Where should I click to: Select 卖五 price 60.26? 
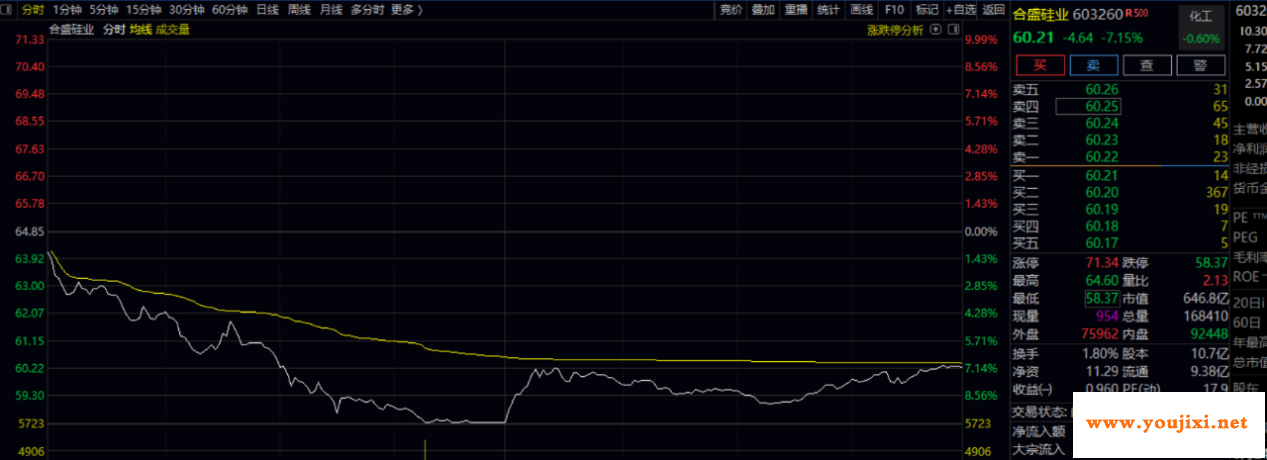1102,91
